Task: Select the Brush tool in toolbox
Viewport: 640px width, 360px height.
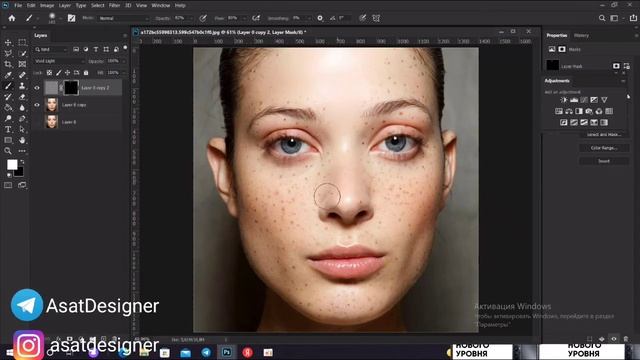Action: (x=8, y=86)
